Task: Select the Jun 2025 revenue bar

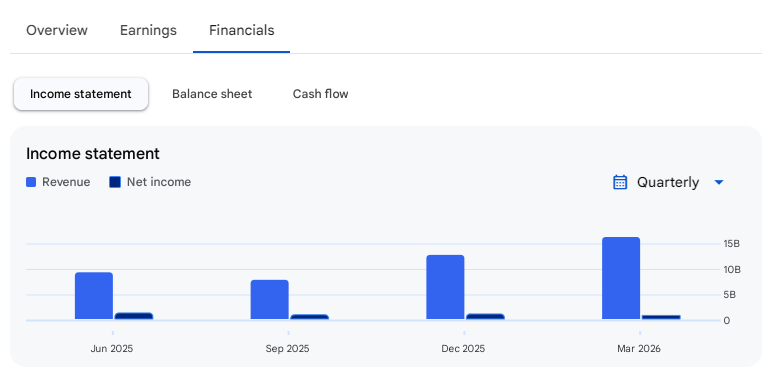Action: [94, 296]
